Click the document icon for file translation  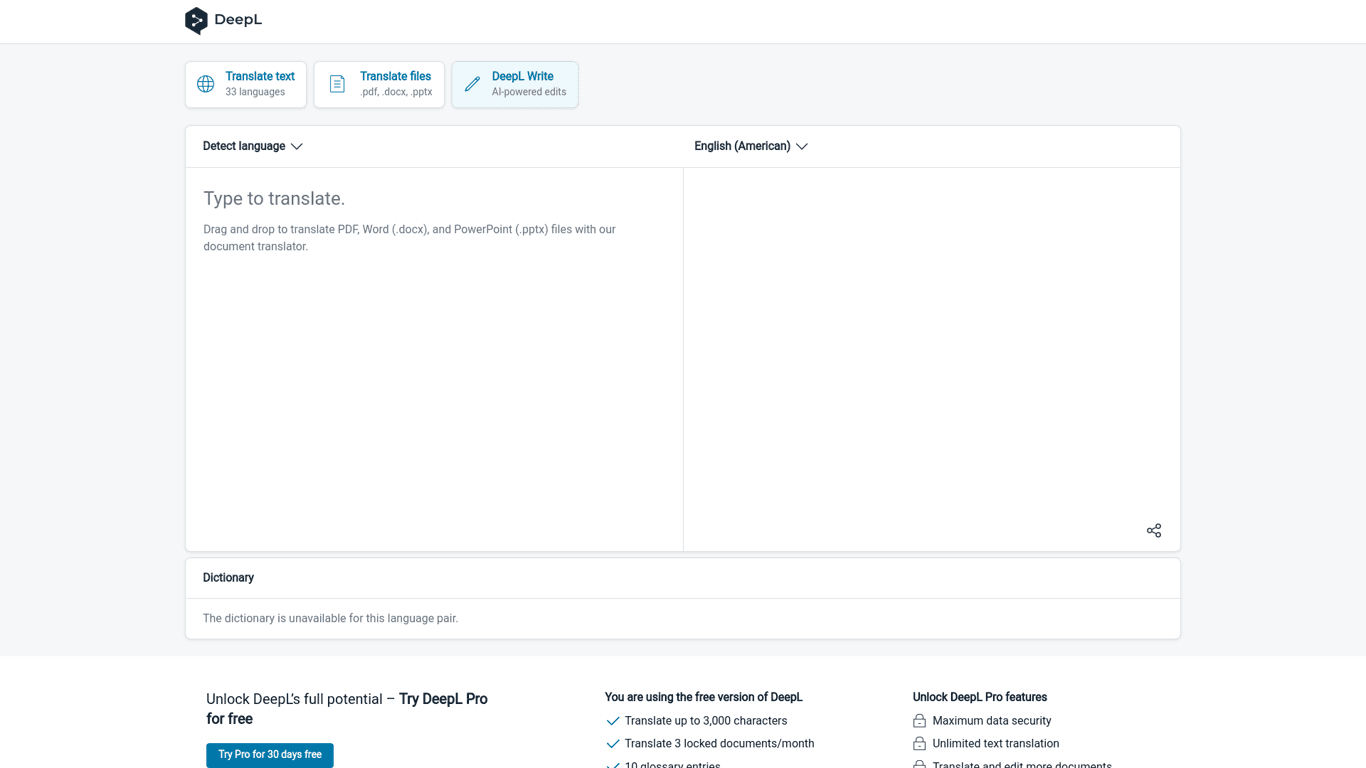point(337,84)
